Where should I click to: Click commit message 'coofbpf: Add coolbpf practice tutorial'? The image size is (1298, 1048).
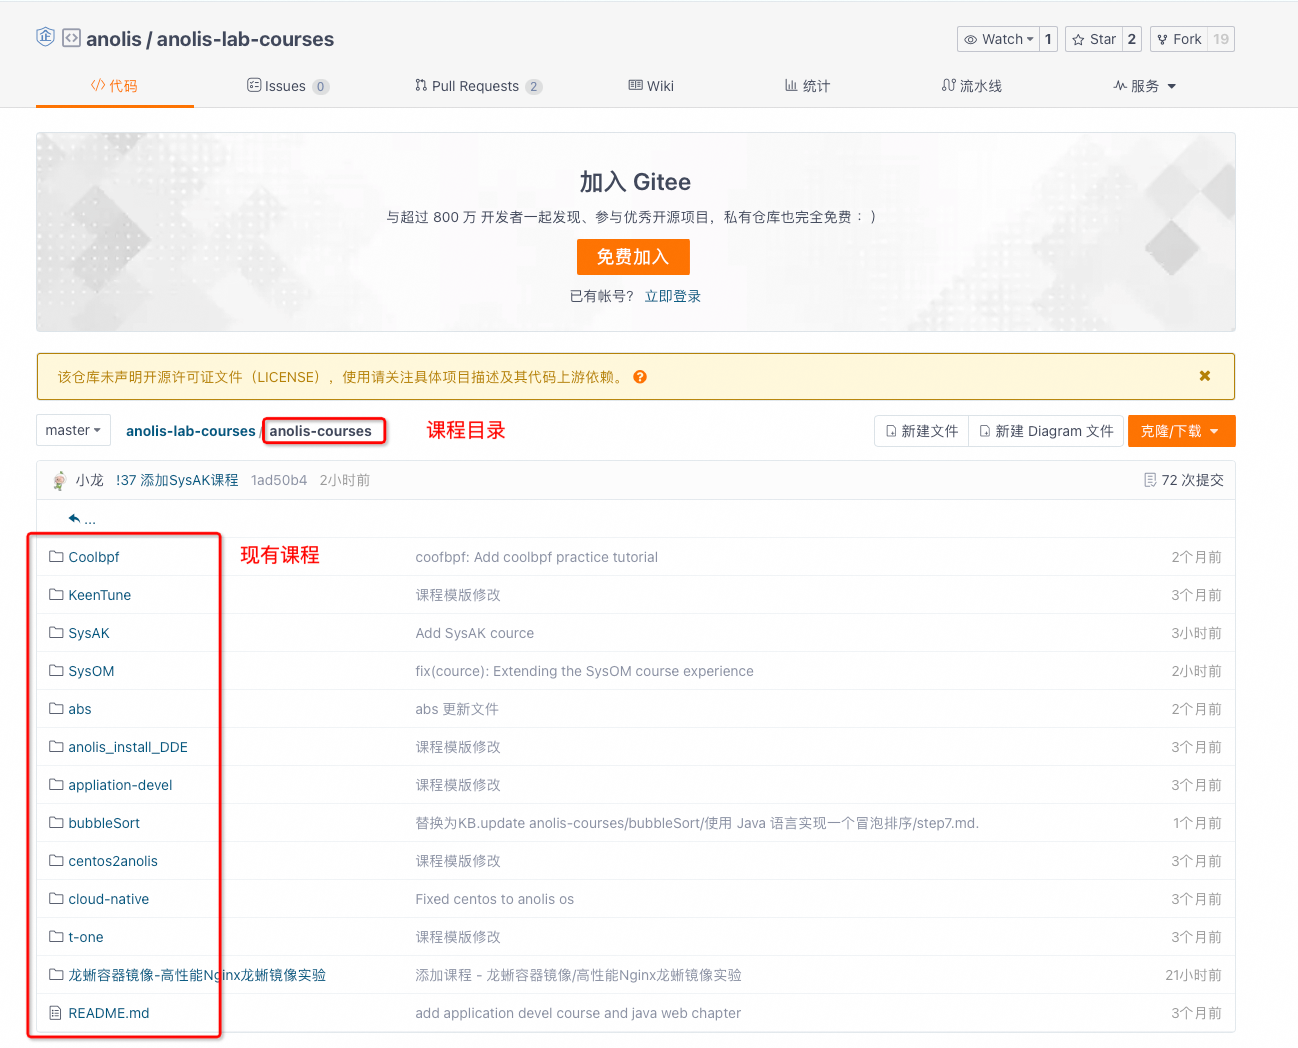pyautogui.click(x=537, y=557)
